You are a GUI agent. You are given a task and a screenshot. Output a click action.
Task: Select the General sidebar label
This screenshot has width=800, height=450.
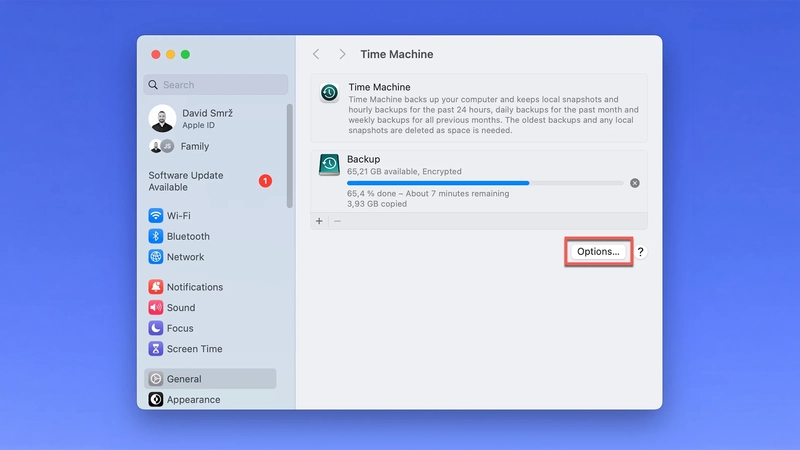tap(184, 379)
